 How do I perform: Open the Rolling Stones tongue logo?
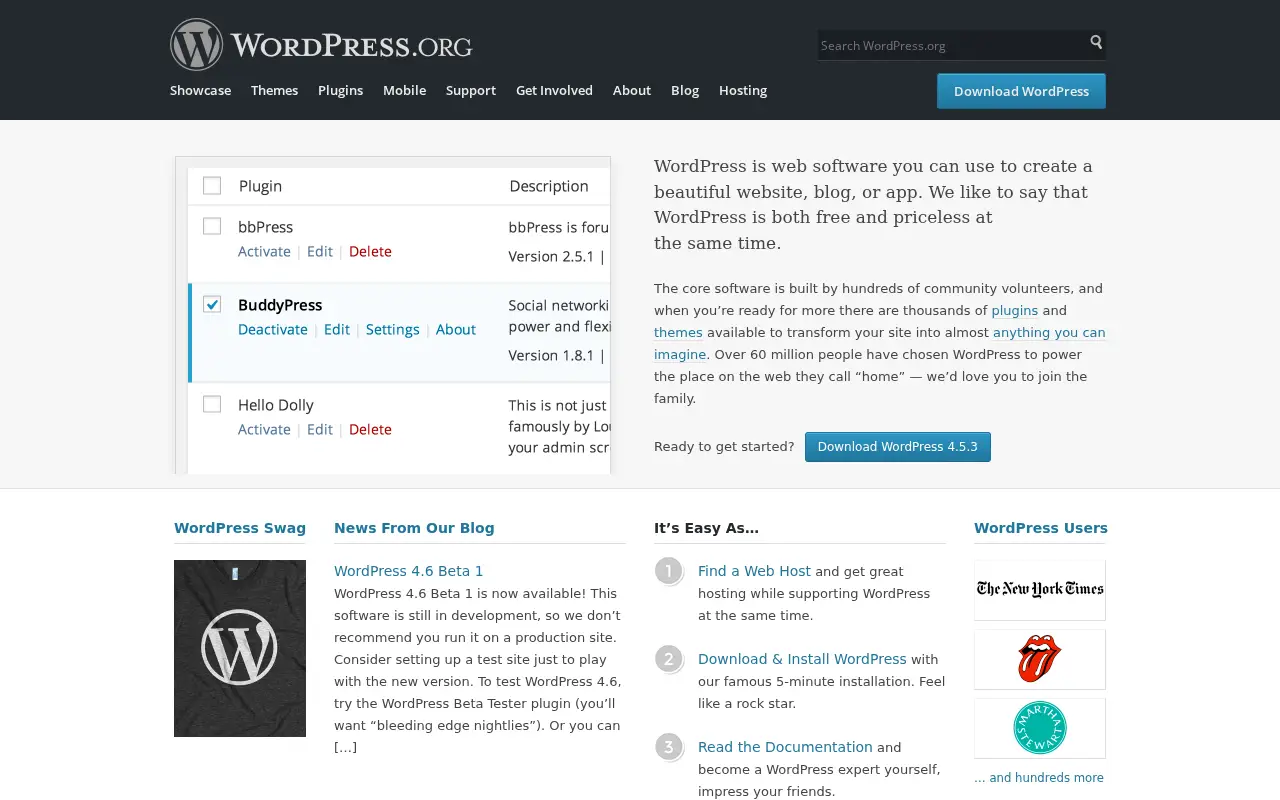(1040, 659)
